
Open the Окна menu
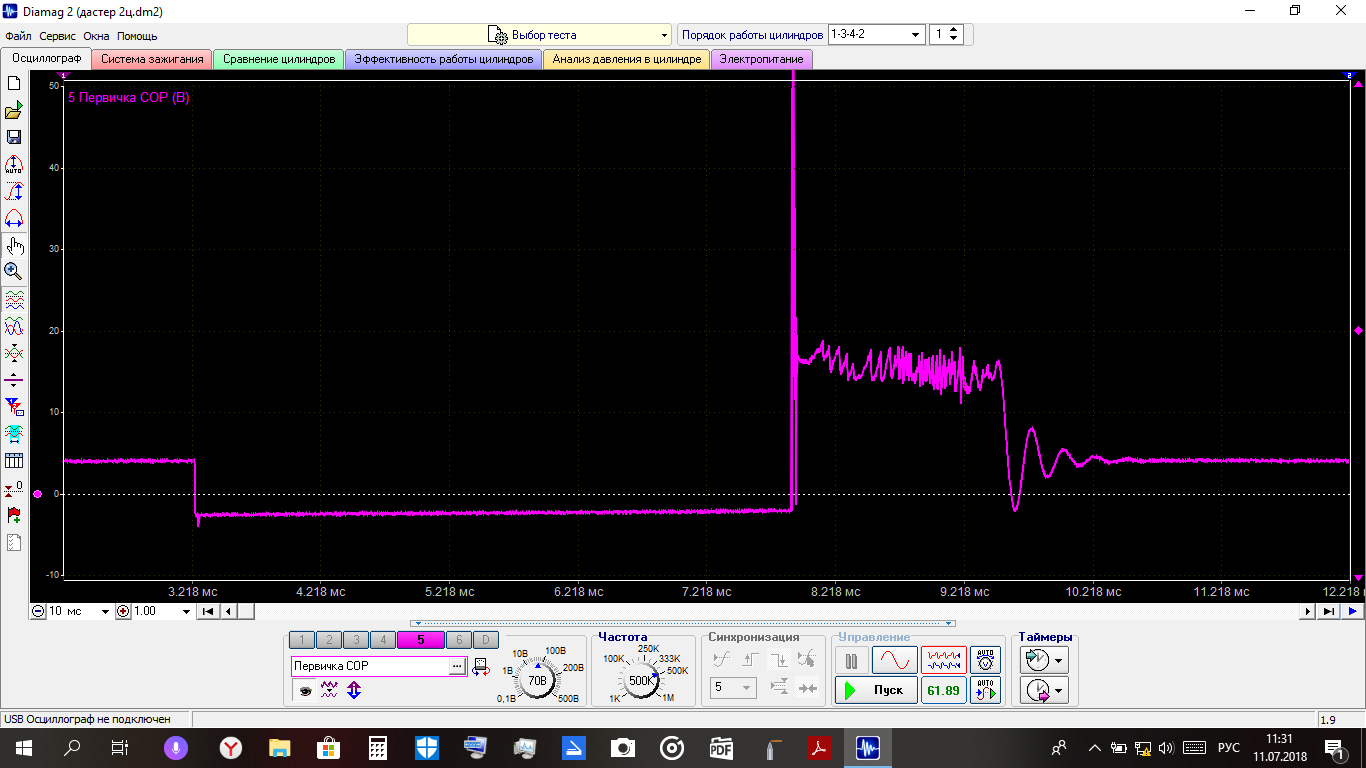point(96,36)
